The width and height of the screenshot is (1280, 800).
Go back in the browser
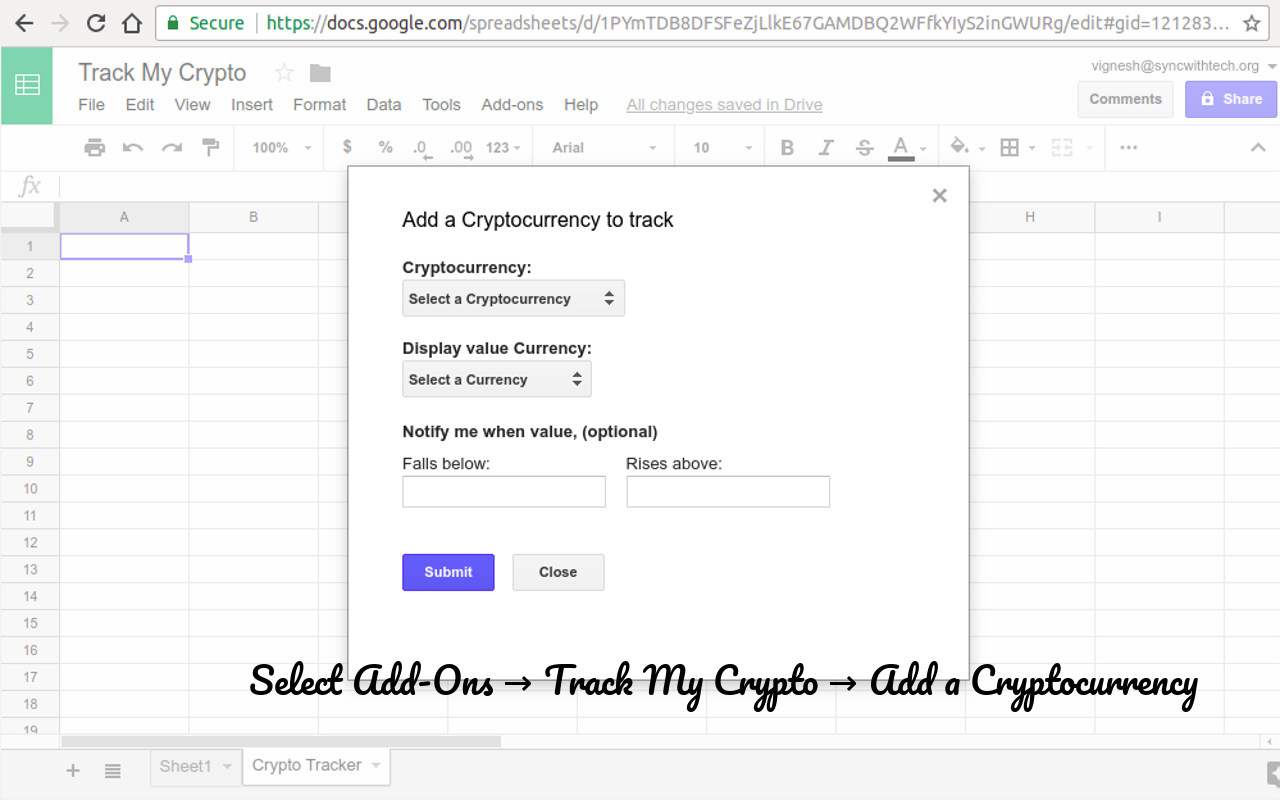coord(24,23)
